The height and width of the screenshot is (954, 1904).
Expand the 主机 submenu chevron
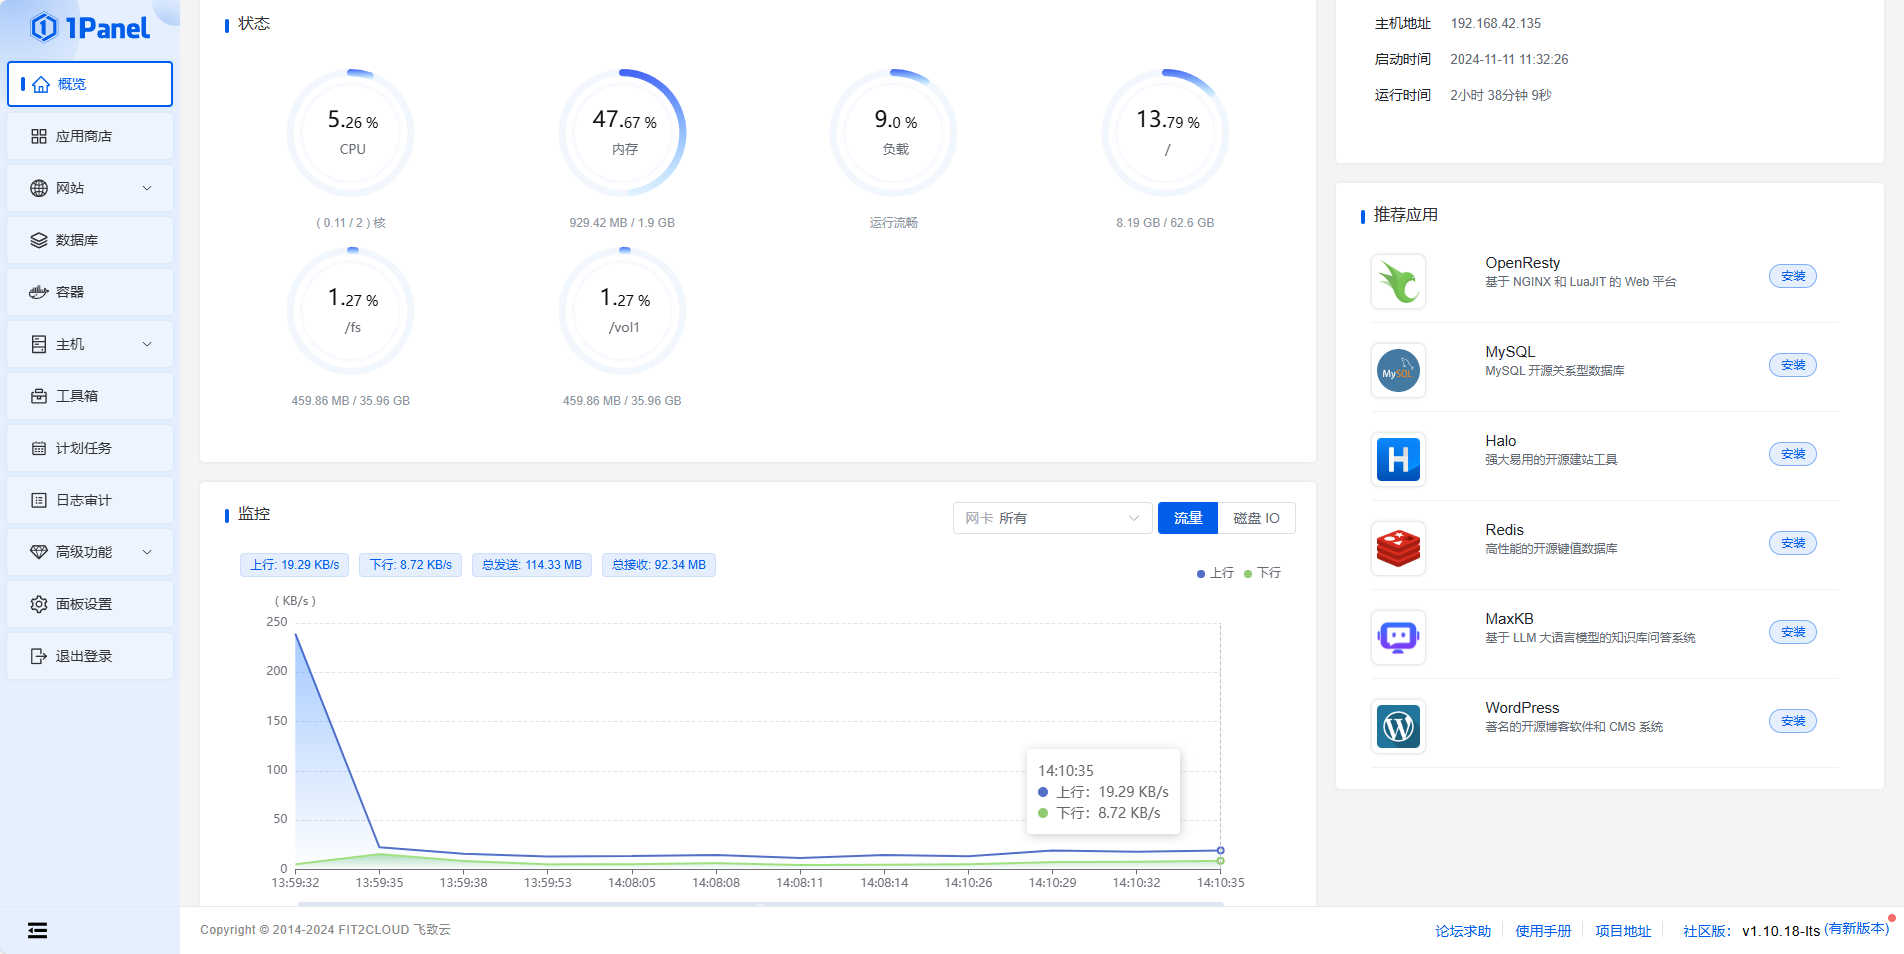pyautogui.click(x=147, y=344)
